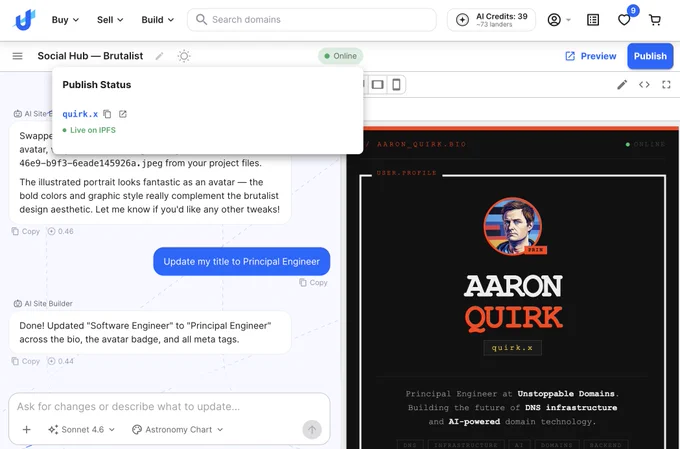Open the quirk.x domain link
Screen dimensions: 680x449
[80, 114]
